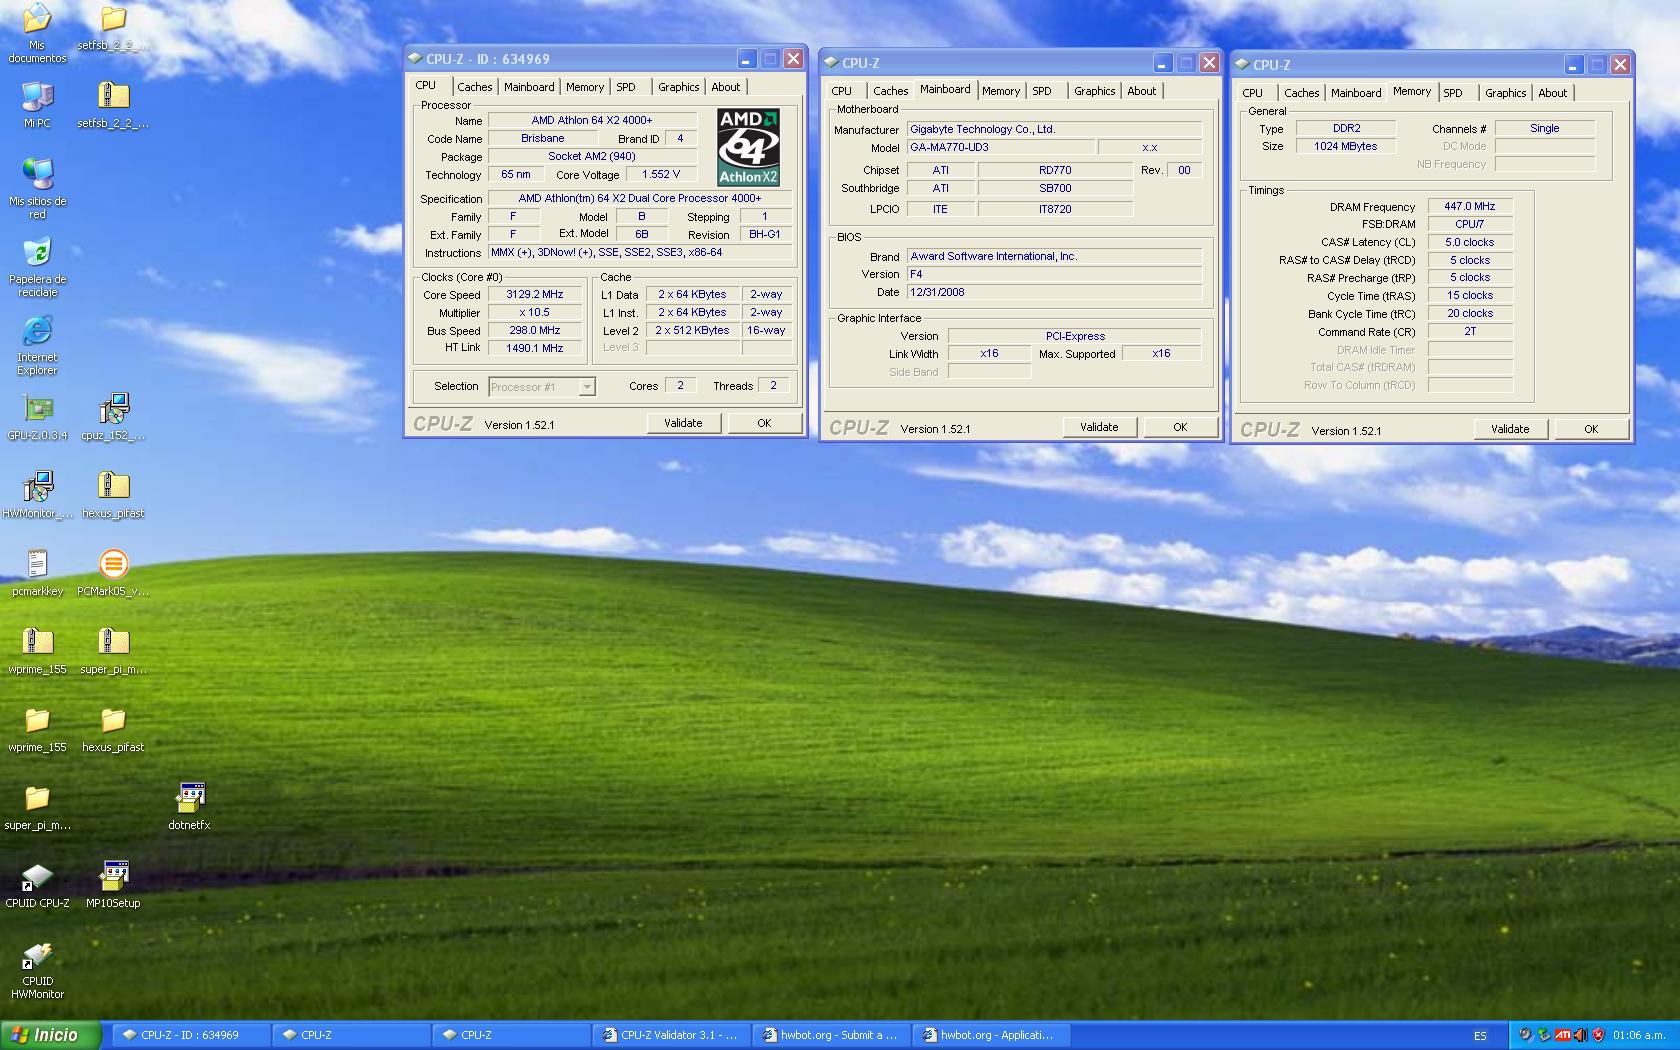Click the Core Voltage 1.552 V value
The width and height of the screenshot is (1680, 1050).
[661, 174]
